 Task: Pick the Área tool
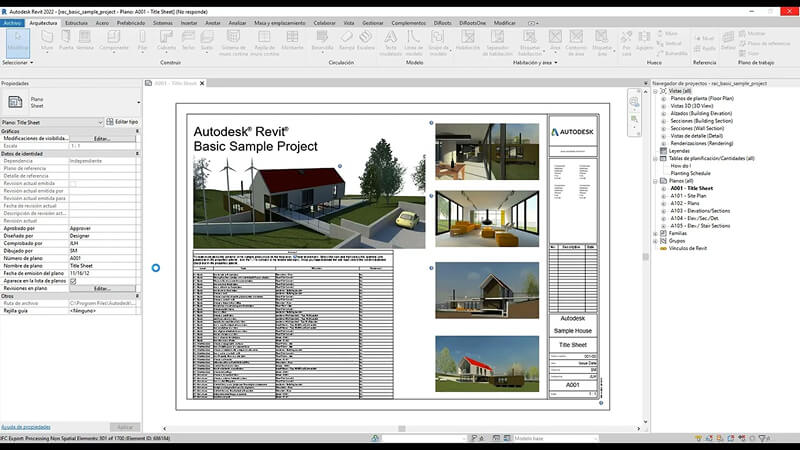tap(555, 41)
